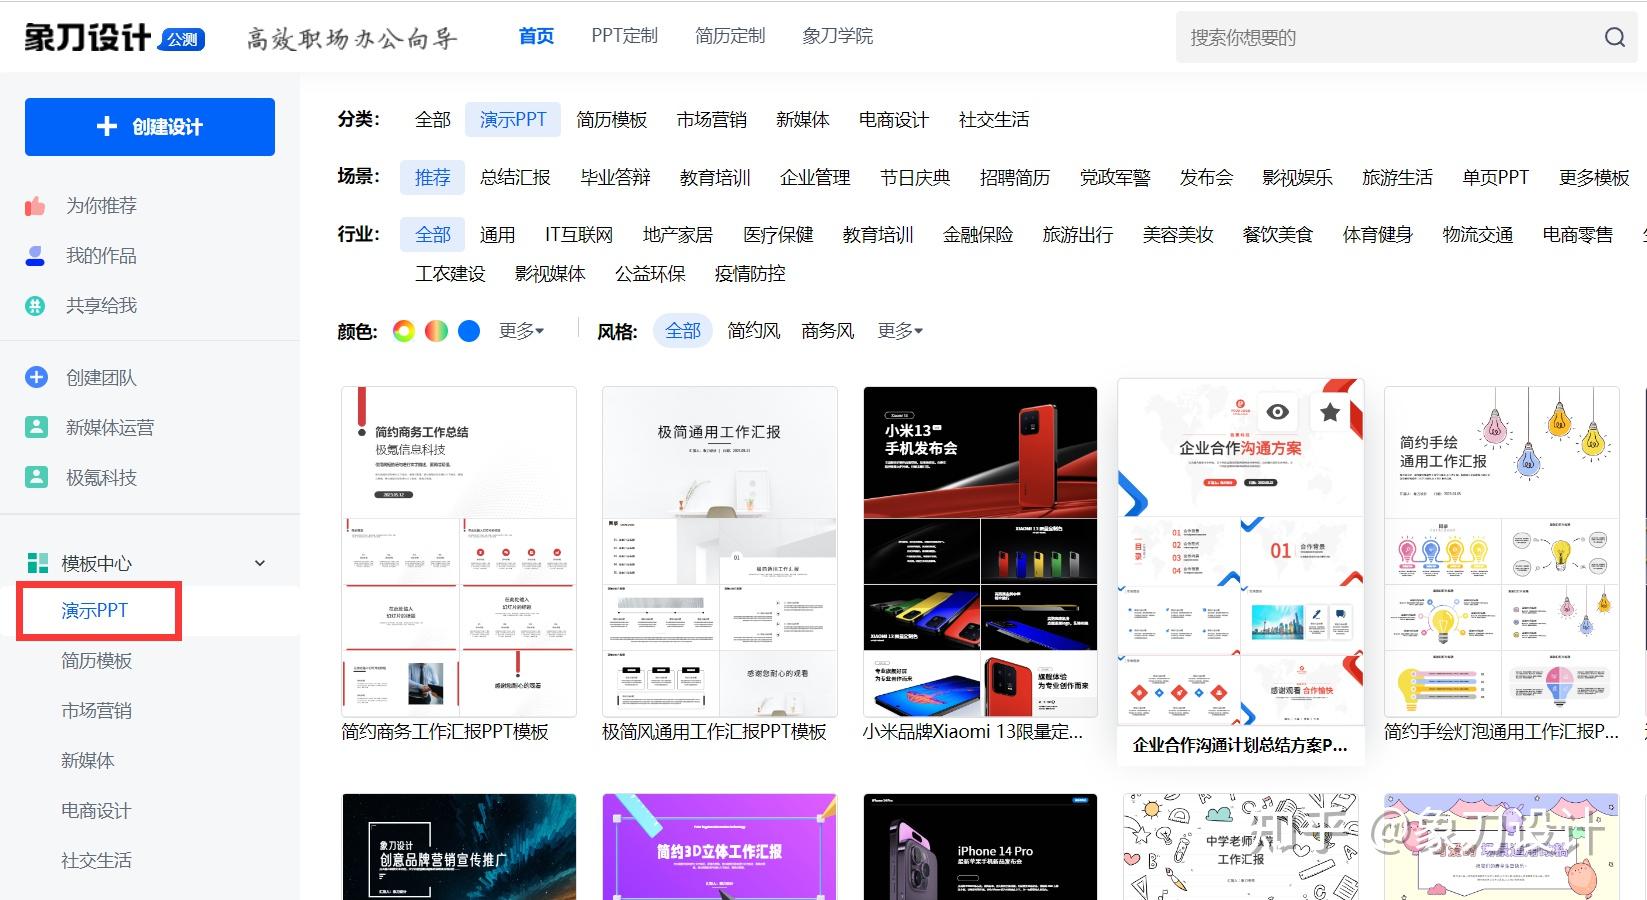Select 演示PPT category filter
This screenshot has width=1647, height=900.
[x=513, y=120]
